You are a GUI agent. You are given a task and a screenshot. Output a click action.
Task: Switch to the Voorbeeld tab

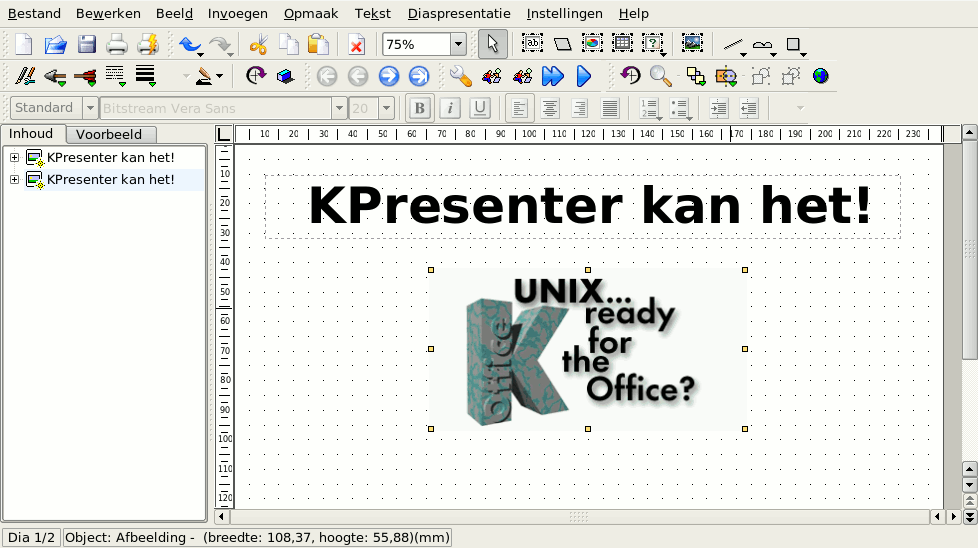click(109, 134)
